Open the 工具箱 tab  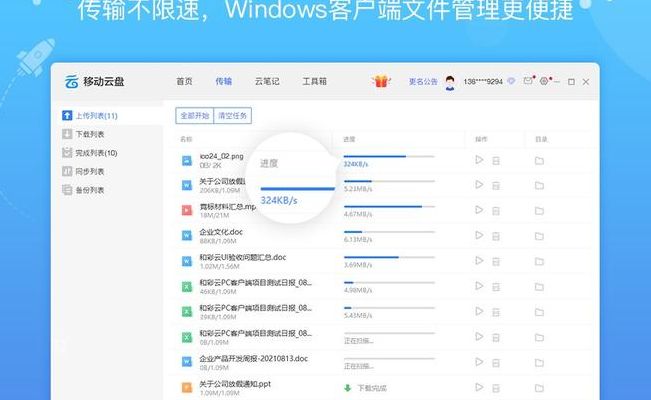[x=314, y=81]
